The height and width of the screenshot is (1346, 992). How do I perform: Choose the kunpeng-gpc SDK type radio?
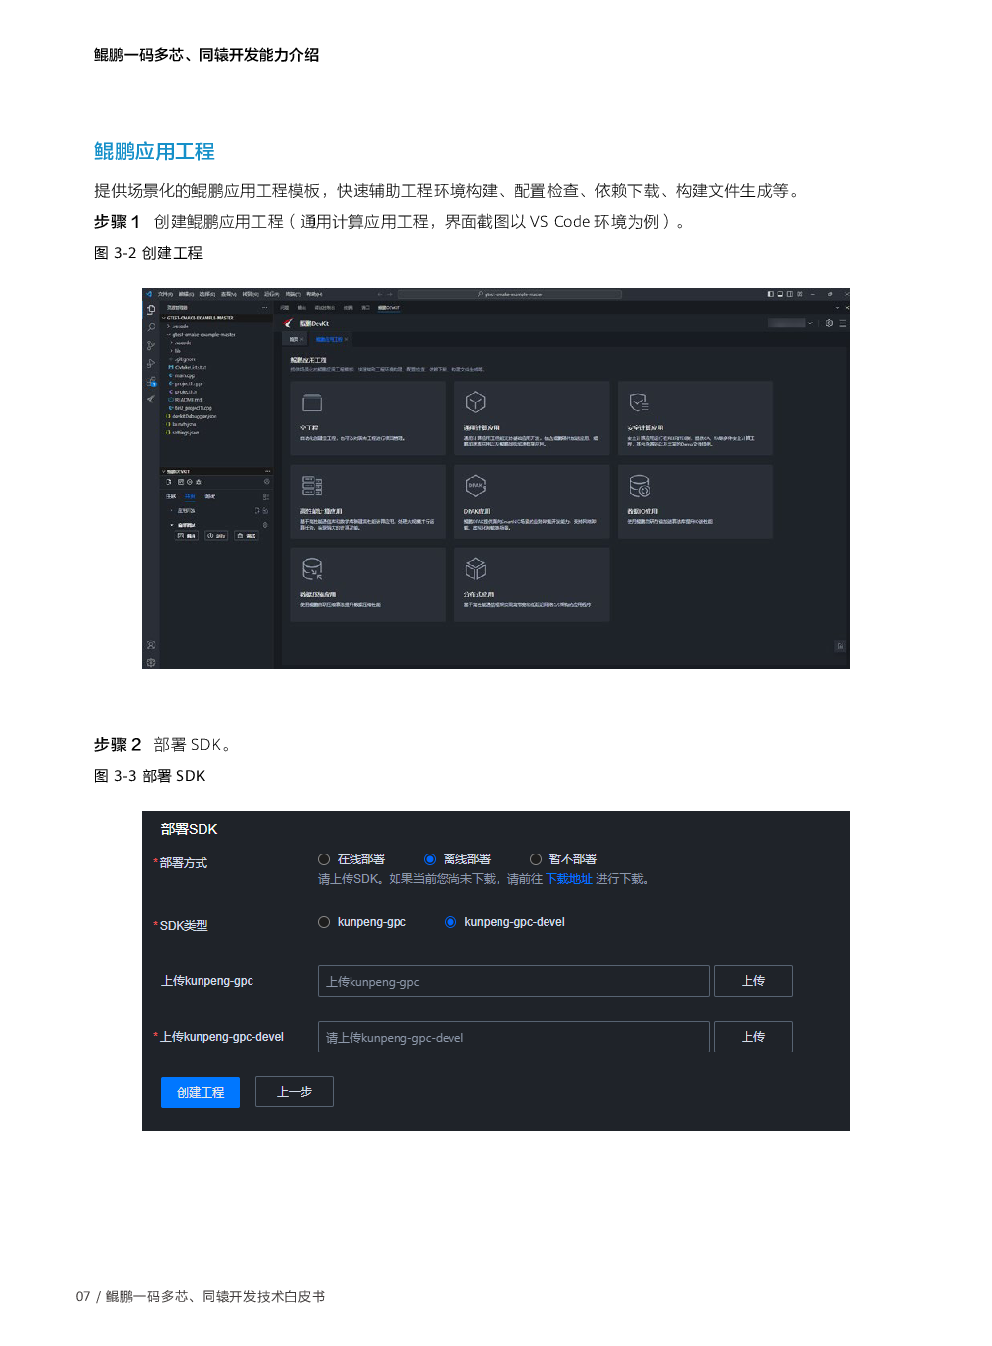[324, 922]
